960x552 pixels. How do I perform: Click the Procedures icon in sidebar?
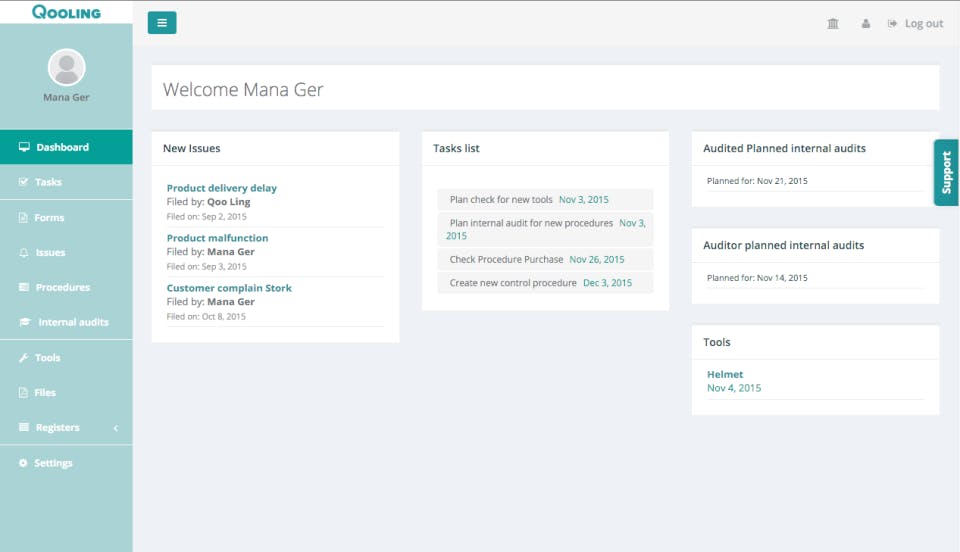coord(24,288)
